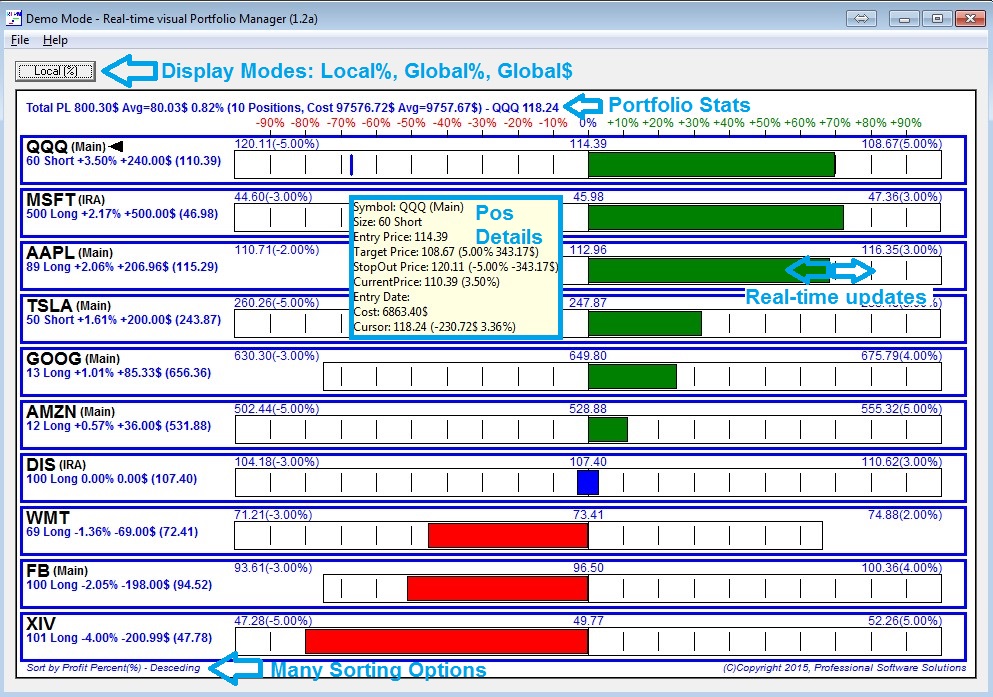
Task: Select the WMT symbol name
Action: click(x=48, y=517)
